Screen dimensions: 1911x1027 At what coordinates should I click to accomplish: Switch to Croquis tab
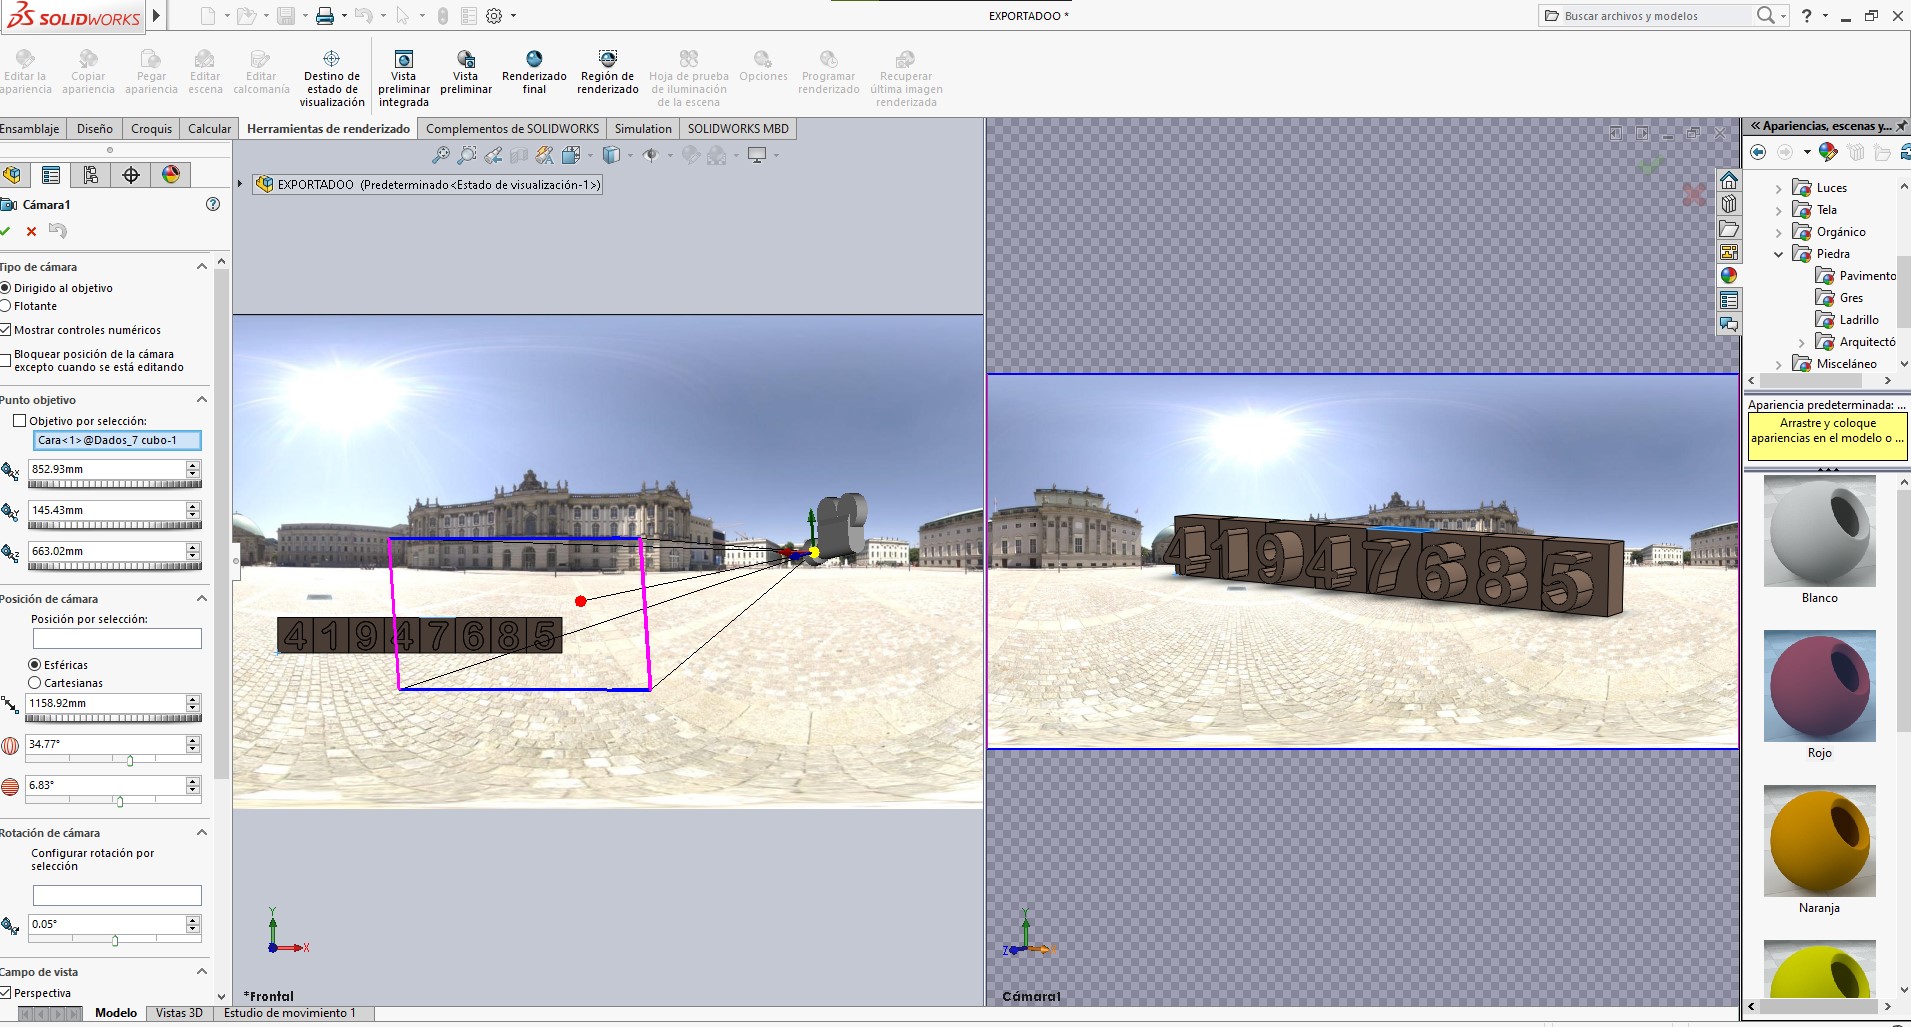tap(151, 128)
